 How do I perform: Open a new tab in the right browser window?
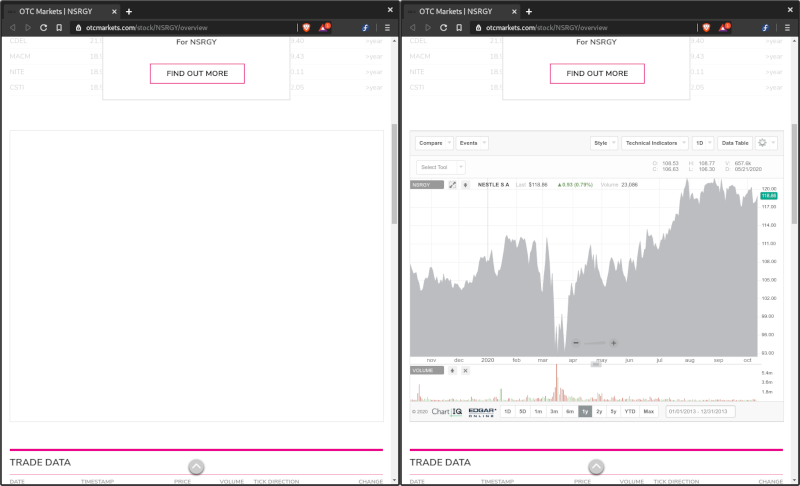coord(529,11)
